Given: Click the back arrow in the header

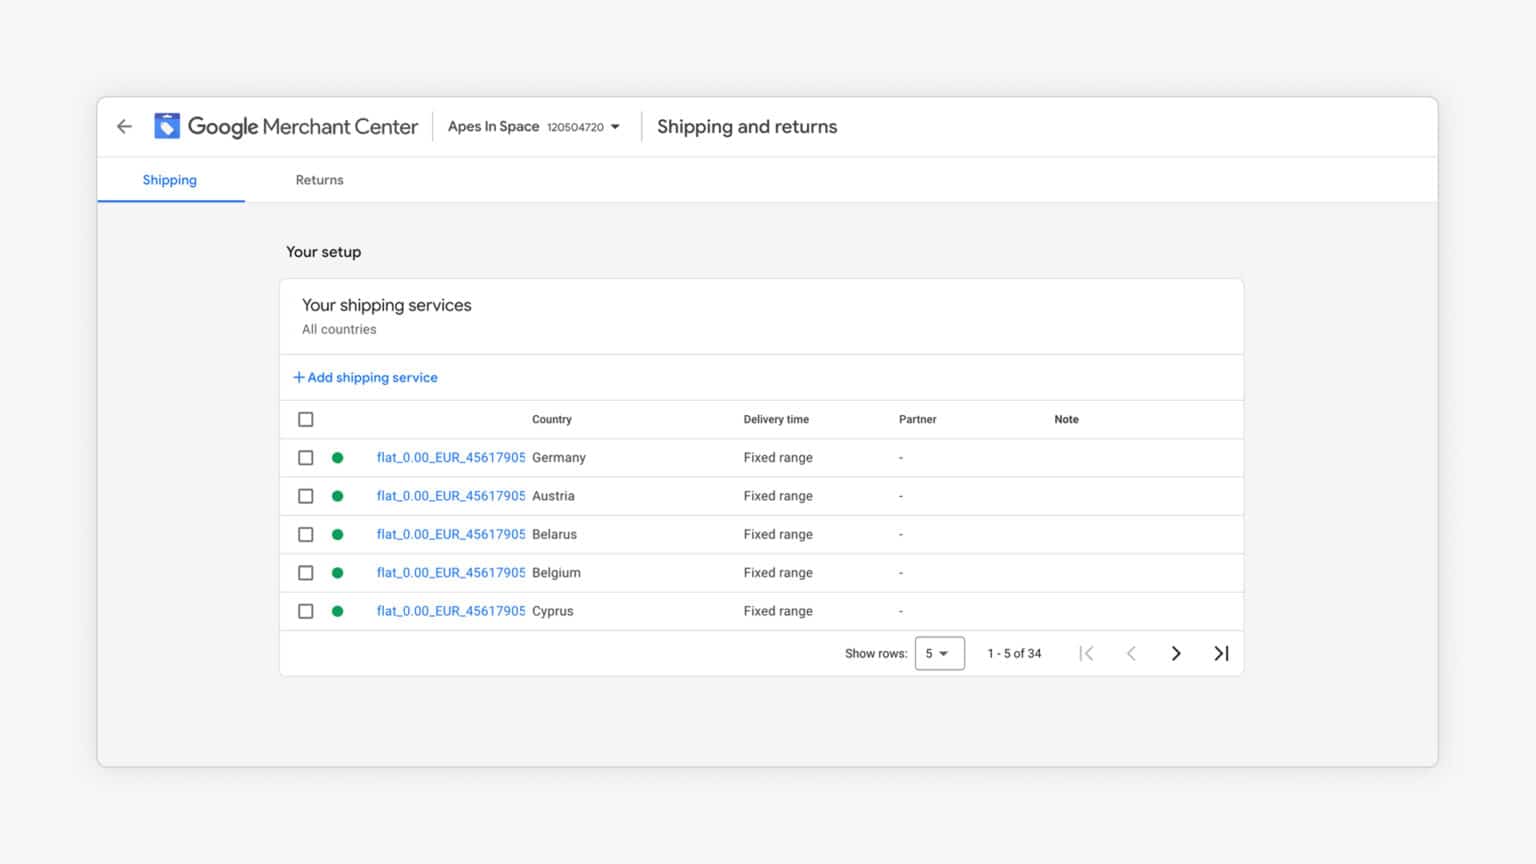Looking at the screenshot, I should [124, 126].
